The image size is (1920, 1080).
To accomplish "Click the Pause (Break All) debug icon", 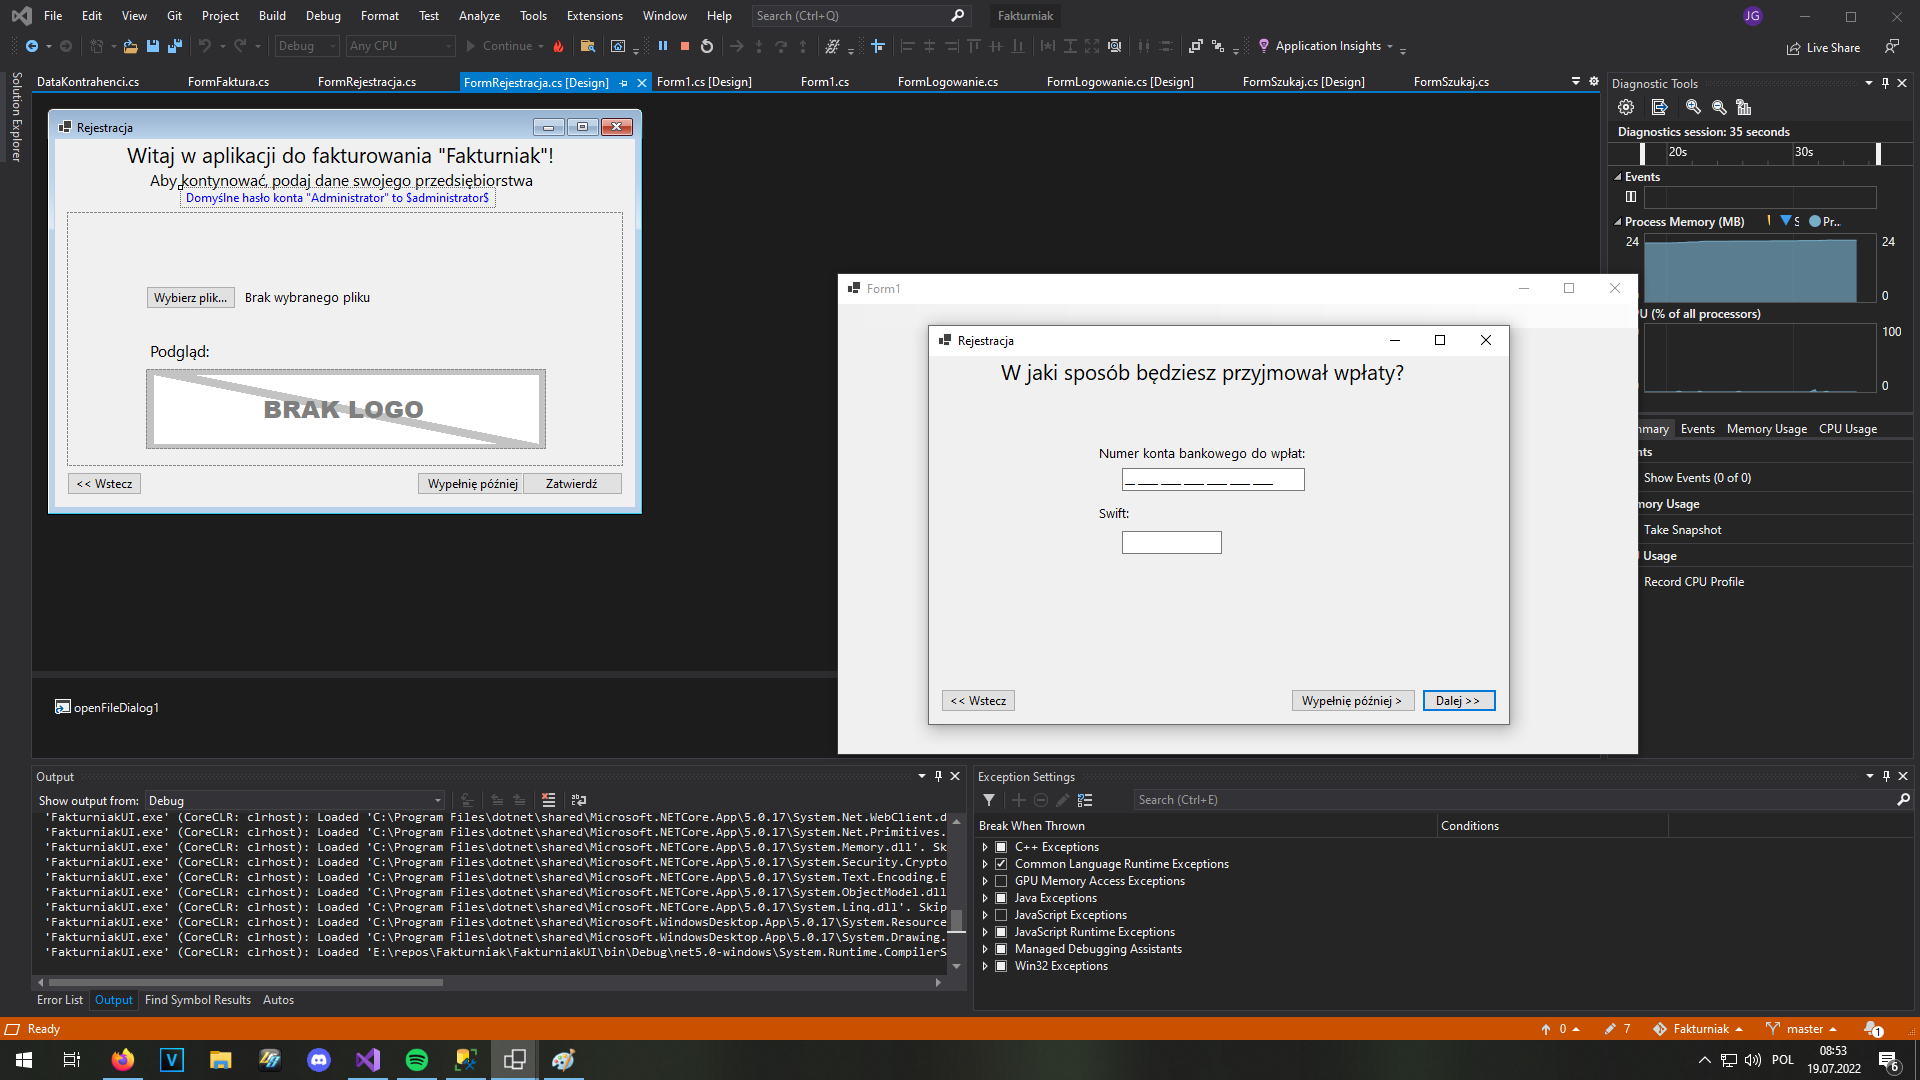I will 662,46.
